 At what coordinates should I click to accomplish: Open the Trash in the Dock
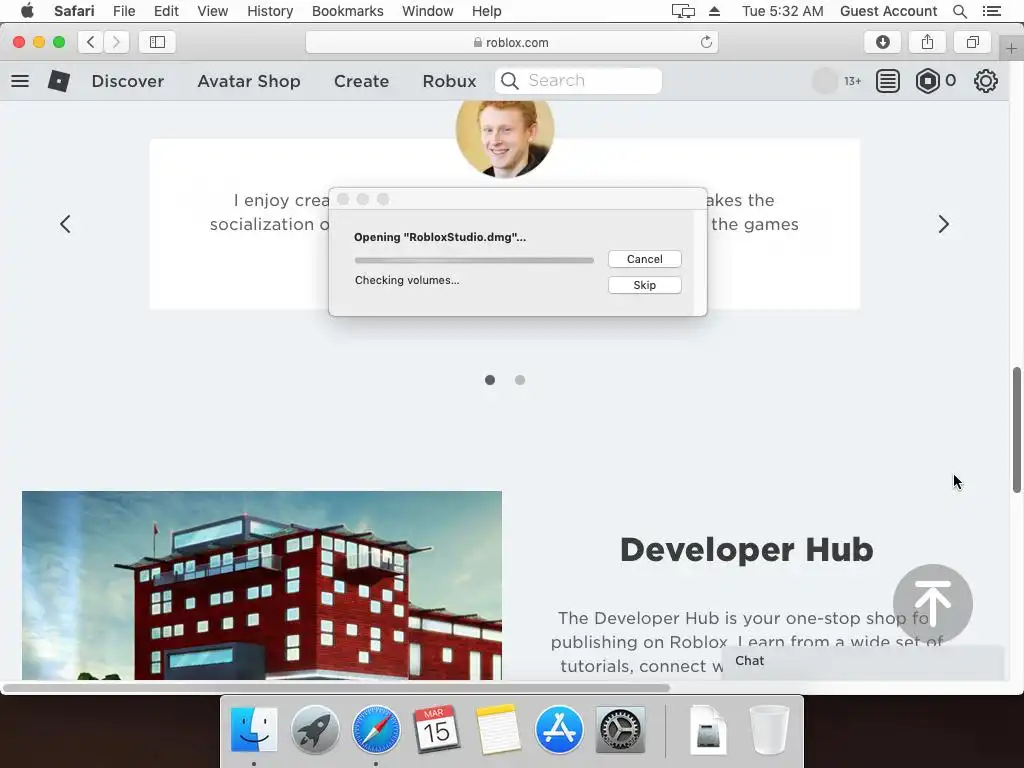[769, 729]
